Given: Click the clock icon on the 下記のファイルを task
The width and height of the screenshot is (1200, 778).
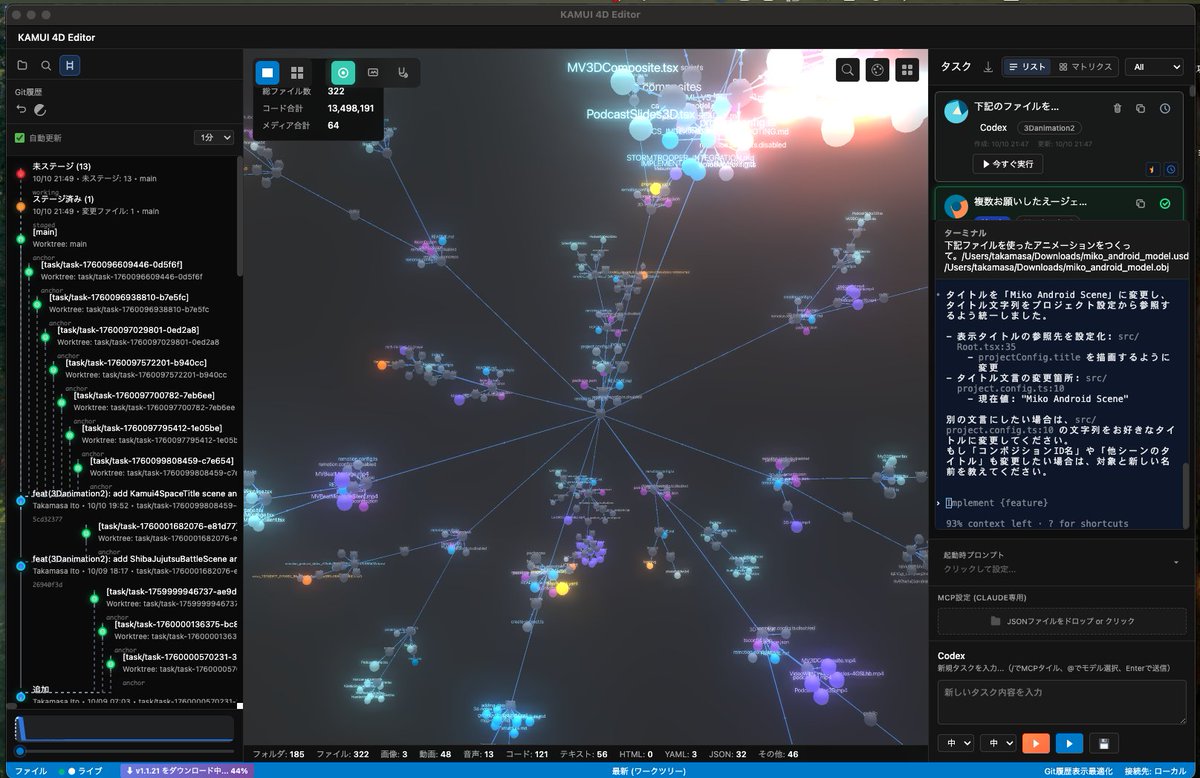Looking at the screenshot, I should coord(1165,108).
